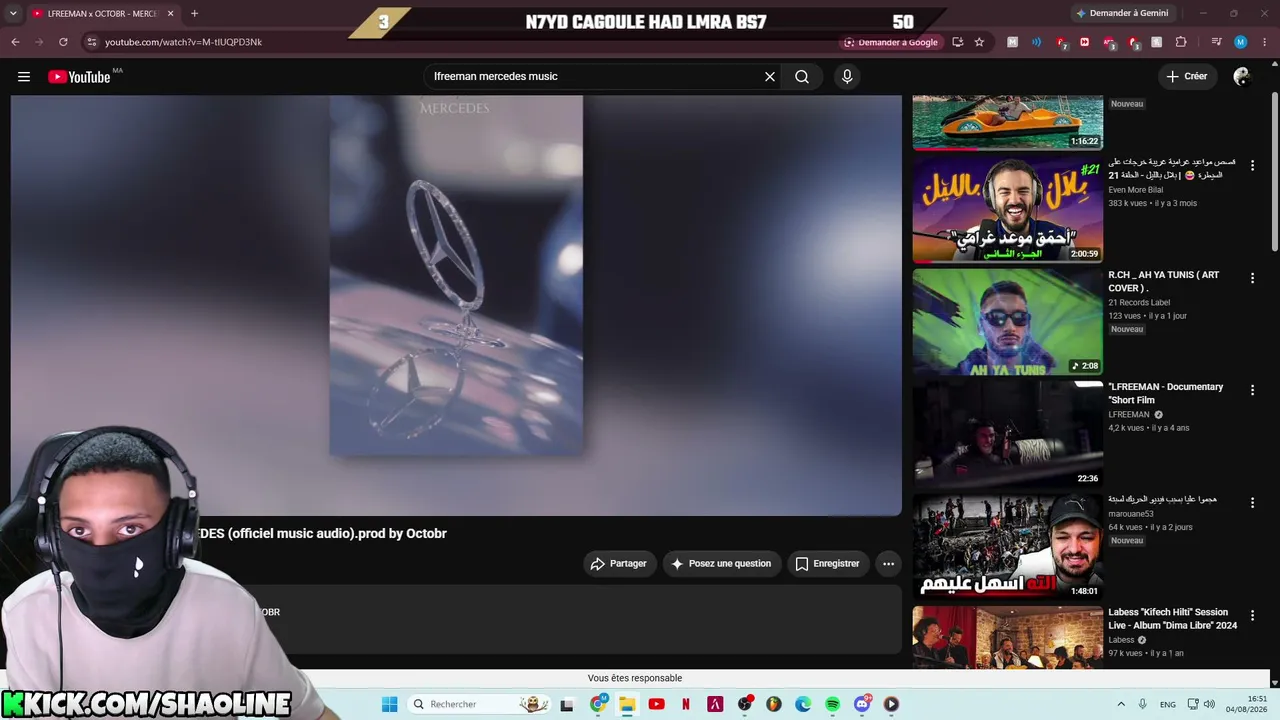Viewport: 1280px width, 720px height.
Task: Open File Explorer from the taskbar
Action: click(x=627, y=704)
